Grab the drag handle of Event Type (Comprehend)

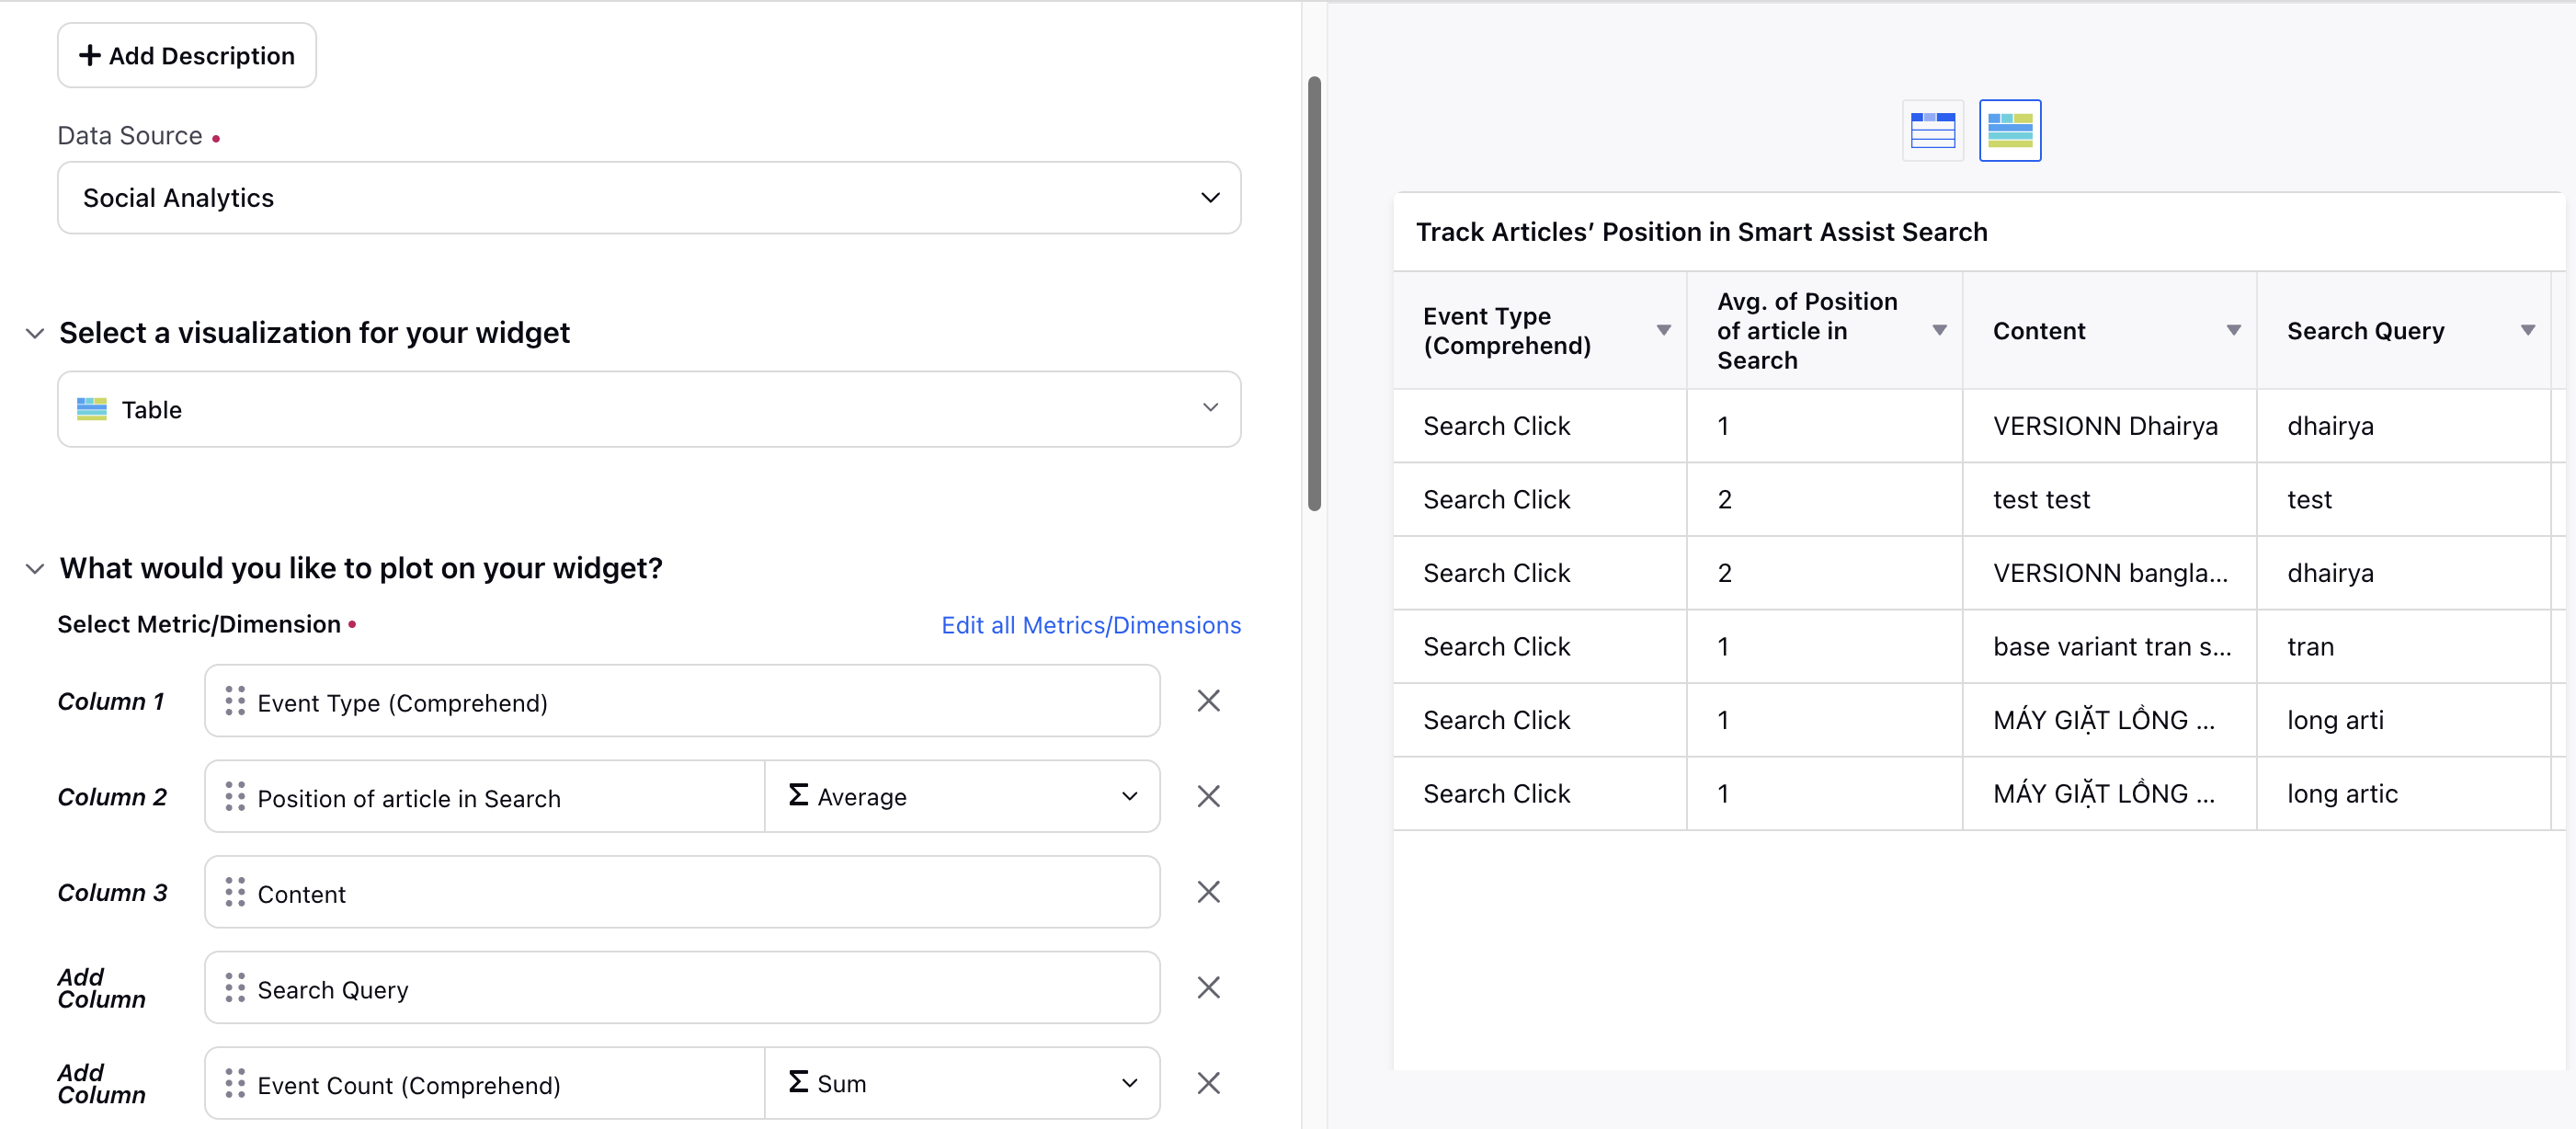[235, 701]
